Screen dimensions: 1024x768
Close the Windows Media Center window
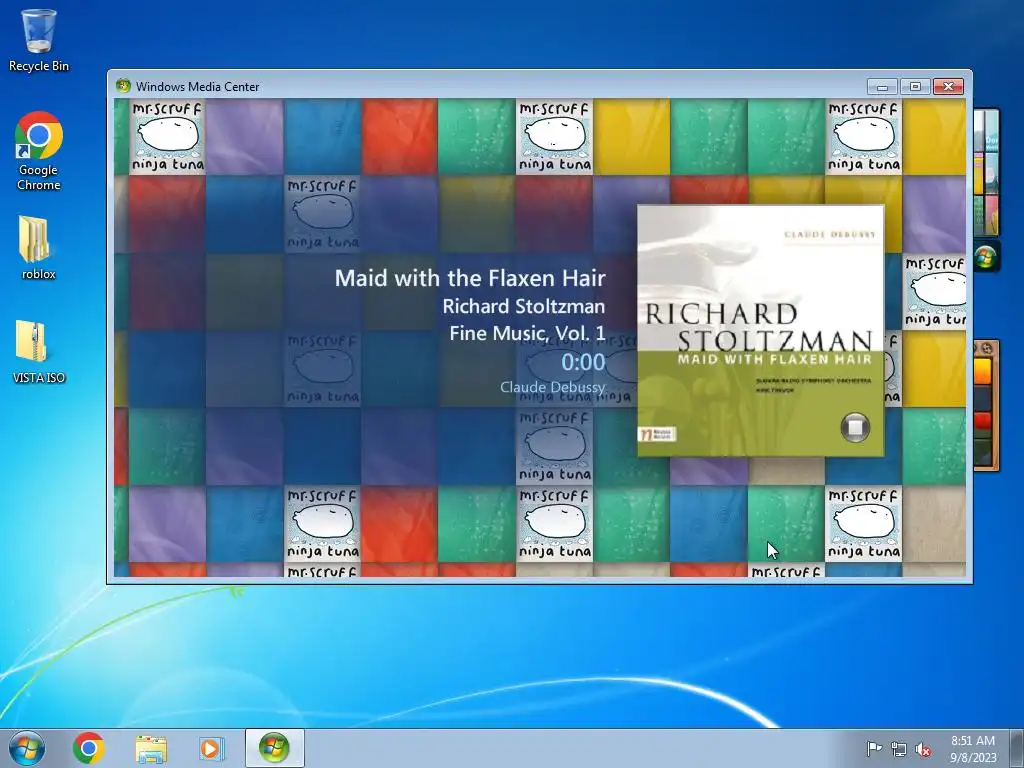click(x=948, y=87)
